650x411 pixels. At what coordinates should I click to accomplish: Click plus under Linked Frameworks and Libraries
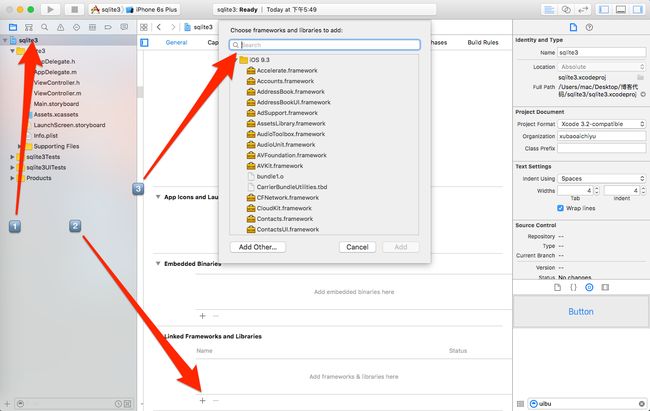tap(202, 401)
